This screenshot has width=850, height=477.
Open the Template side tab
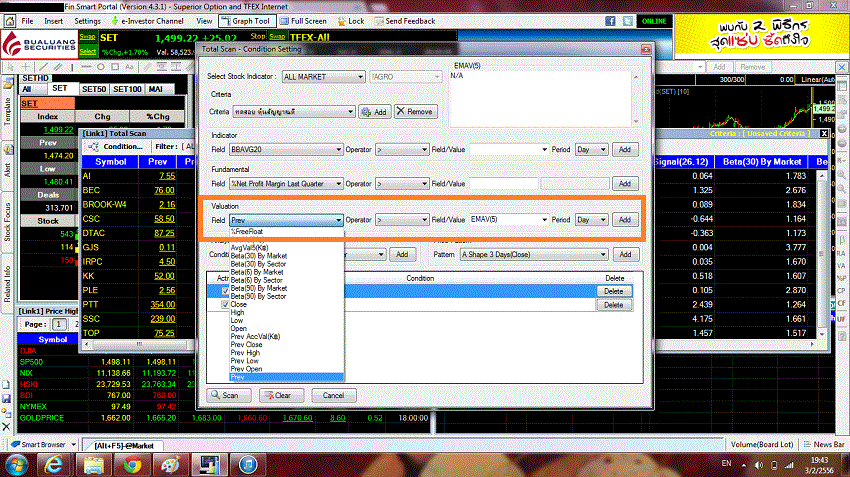pos(8,110)
